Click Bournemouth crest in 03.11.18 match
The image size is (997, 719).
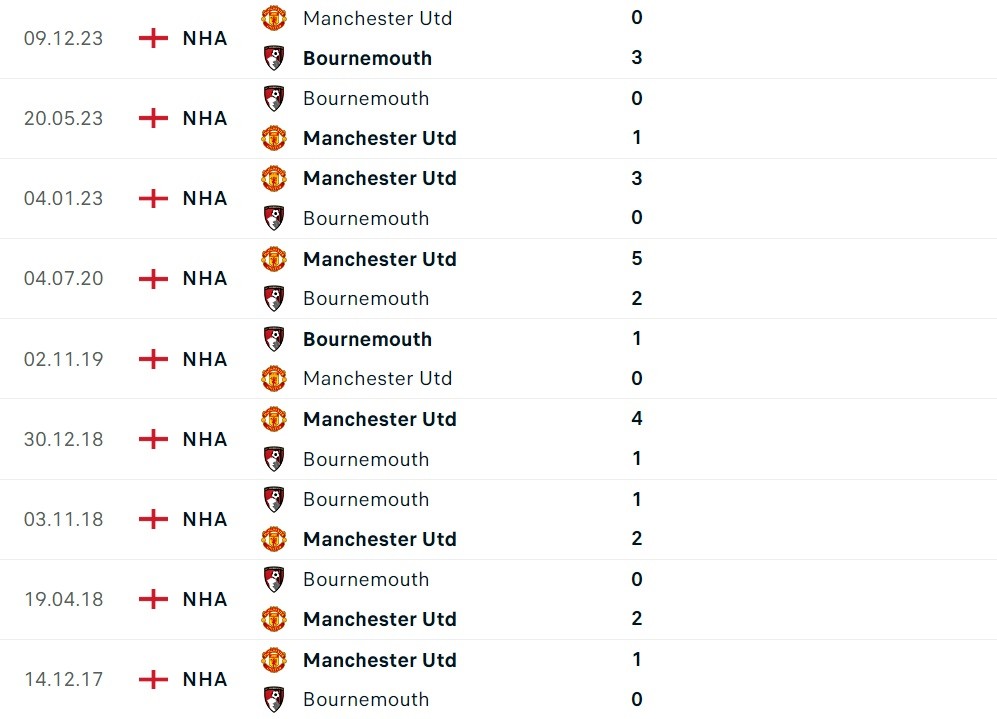coord(273,499)
